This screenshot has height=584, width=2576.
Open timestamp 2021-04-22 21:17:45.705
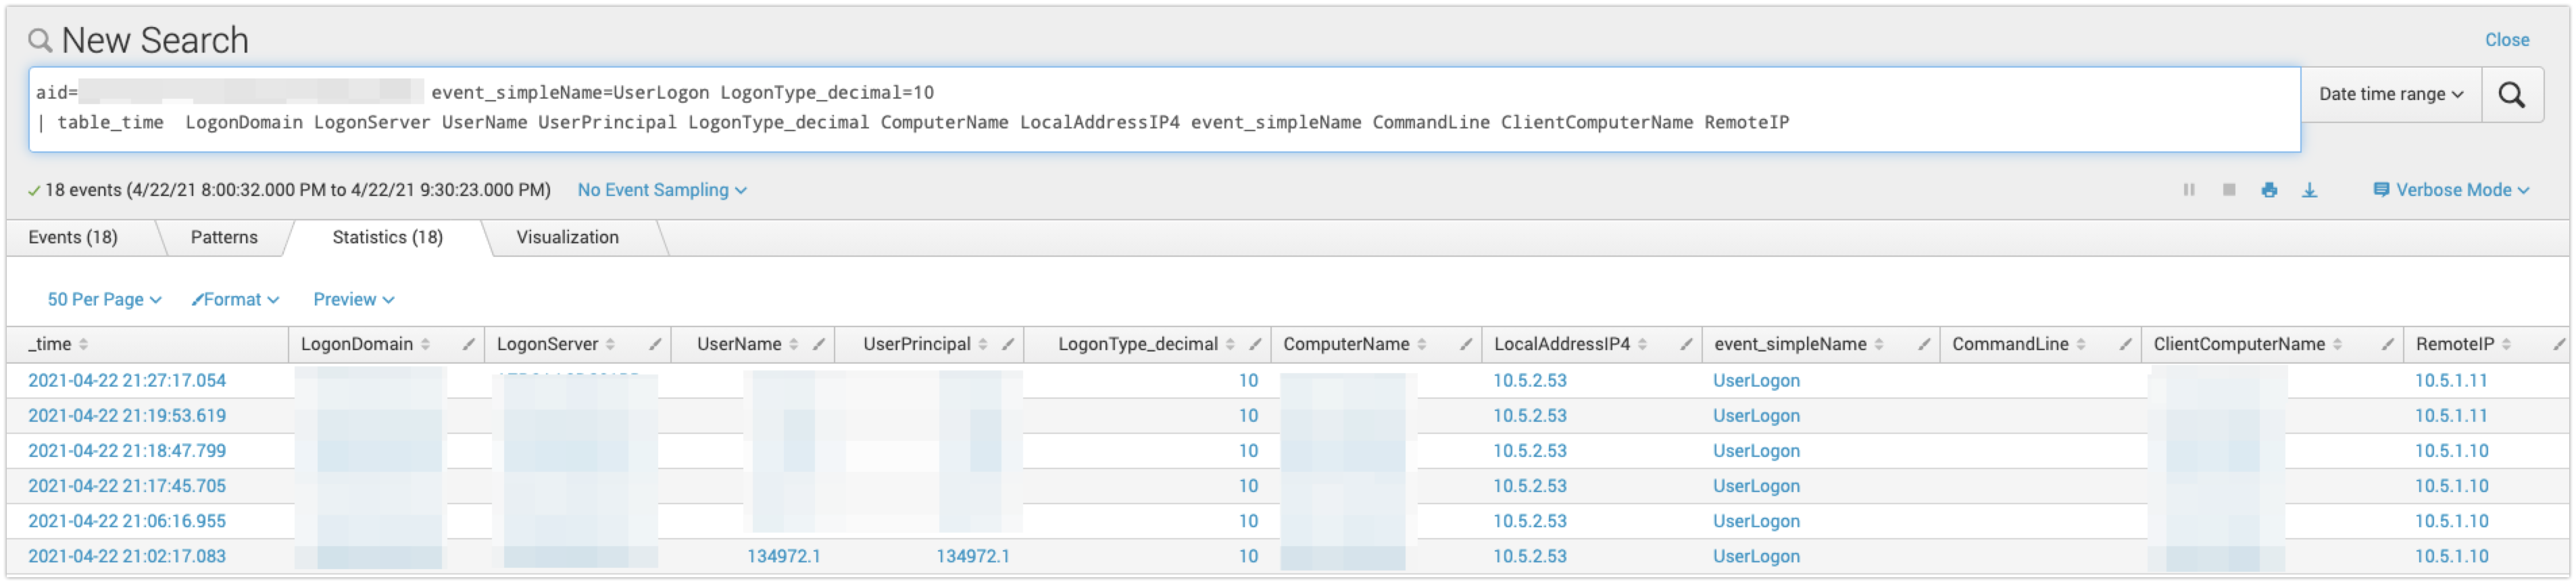127,486
